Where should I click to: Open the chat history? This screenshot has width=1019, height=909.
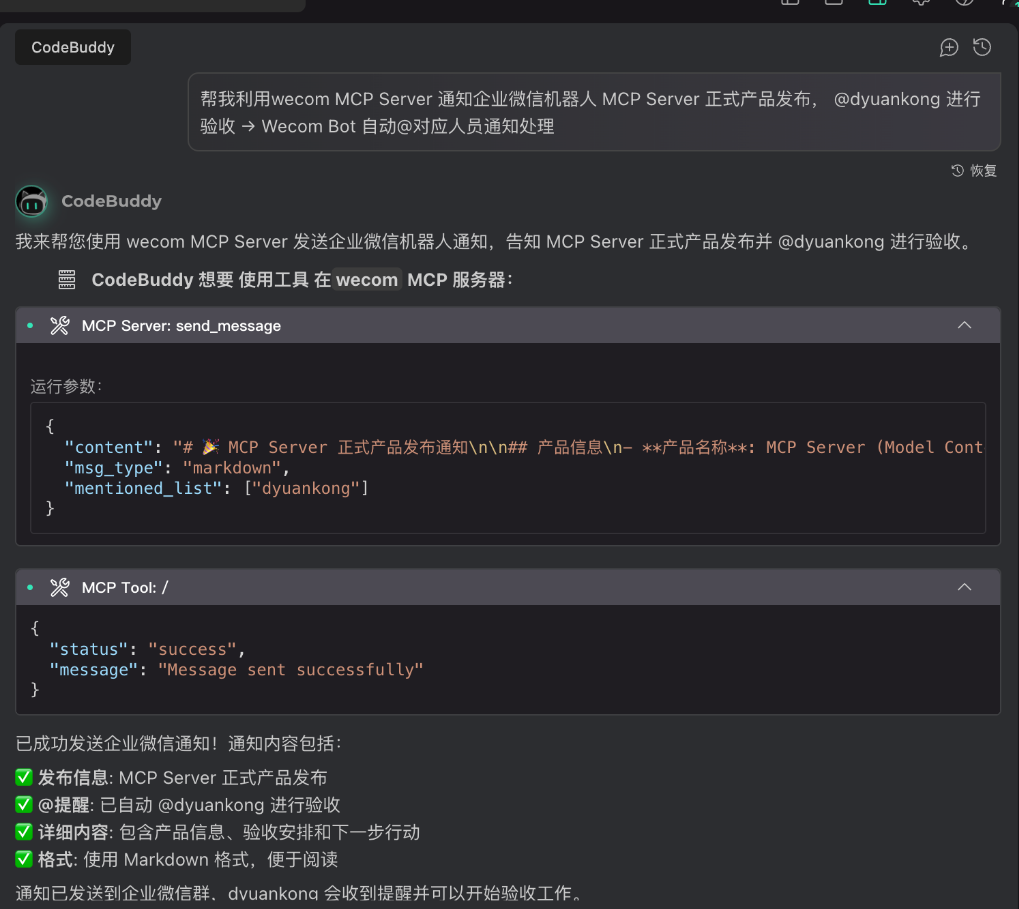click(982, 47)
